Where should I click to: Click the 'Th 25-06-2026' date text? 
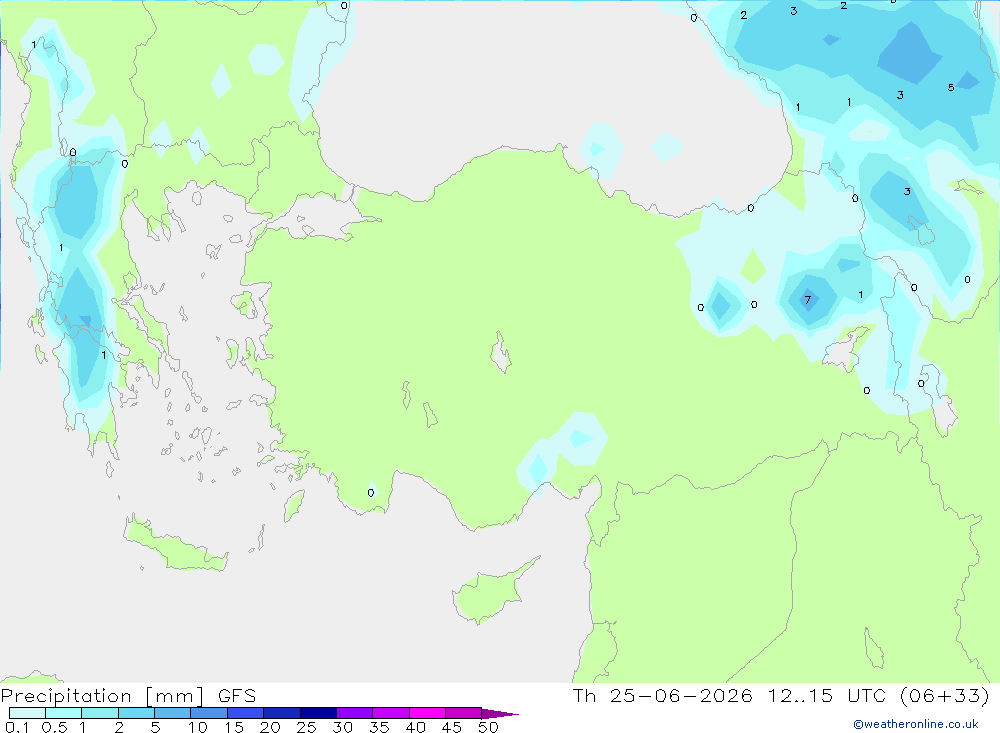coord(663,695)
